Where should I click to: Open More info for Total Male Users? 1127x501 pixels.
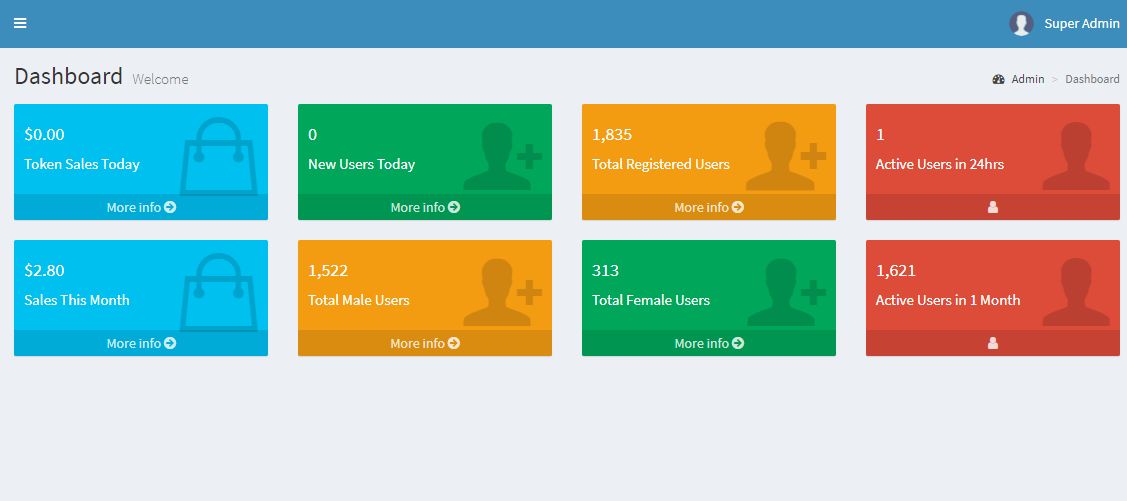click(x=425, y=343)
